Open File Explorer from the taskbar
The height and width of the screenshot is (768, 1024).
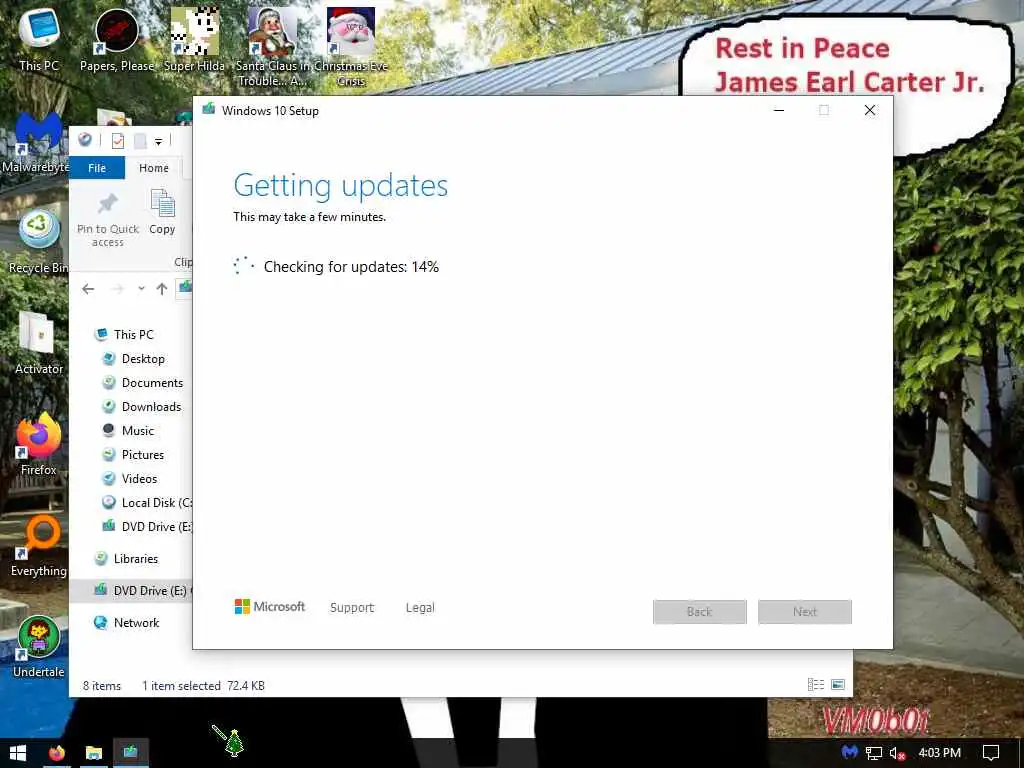coord(94,753)
